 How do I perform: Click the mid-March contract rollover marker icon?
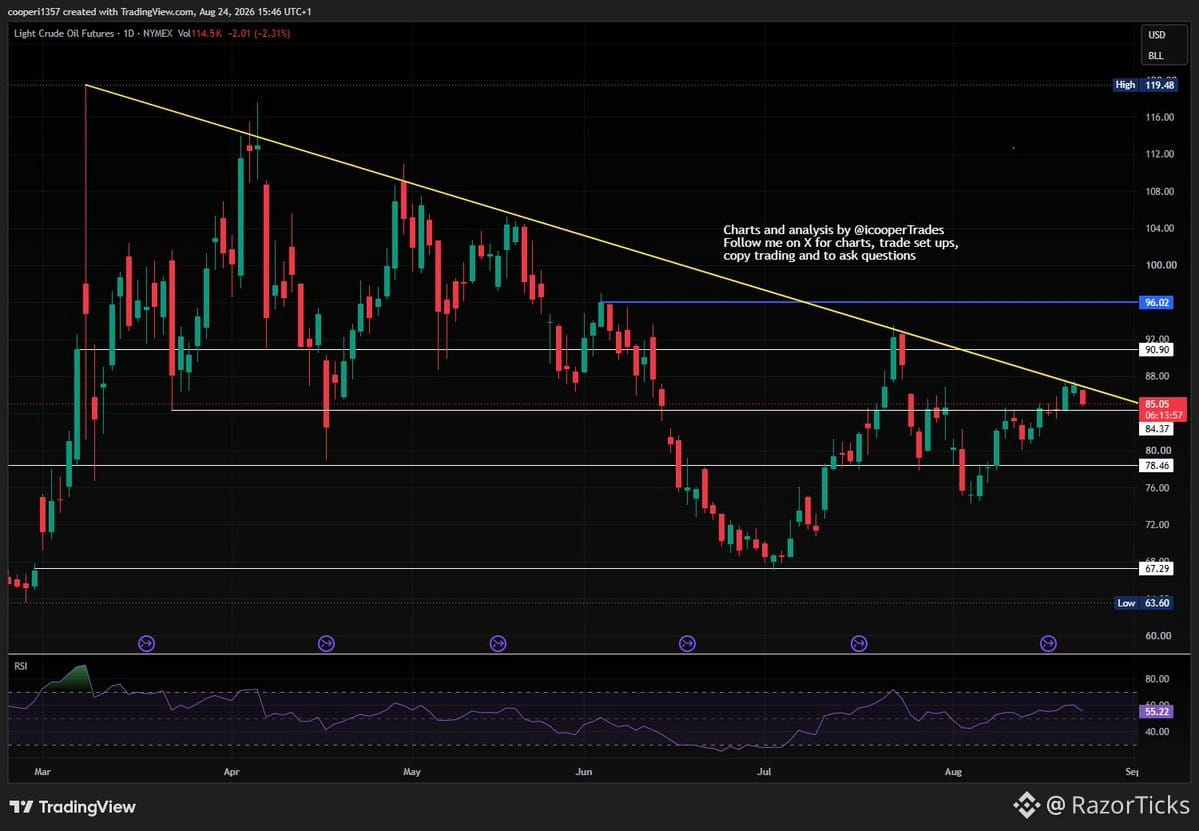[x=146, y=644]
